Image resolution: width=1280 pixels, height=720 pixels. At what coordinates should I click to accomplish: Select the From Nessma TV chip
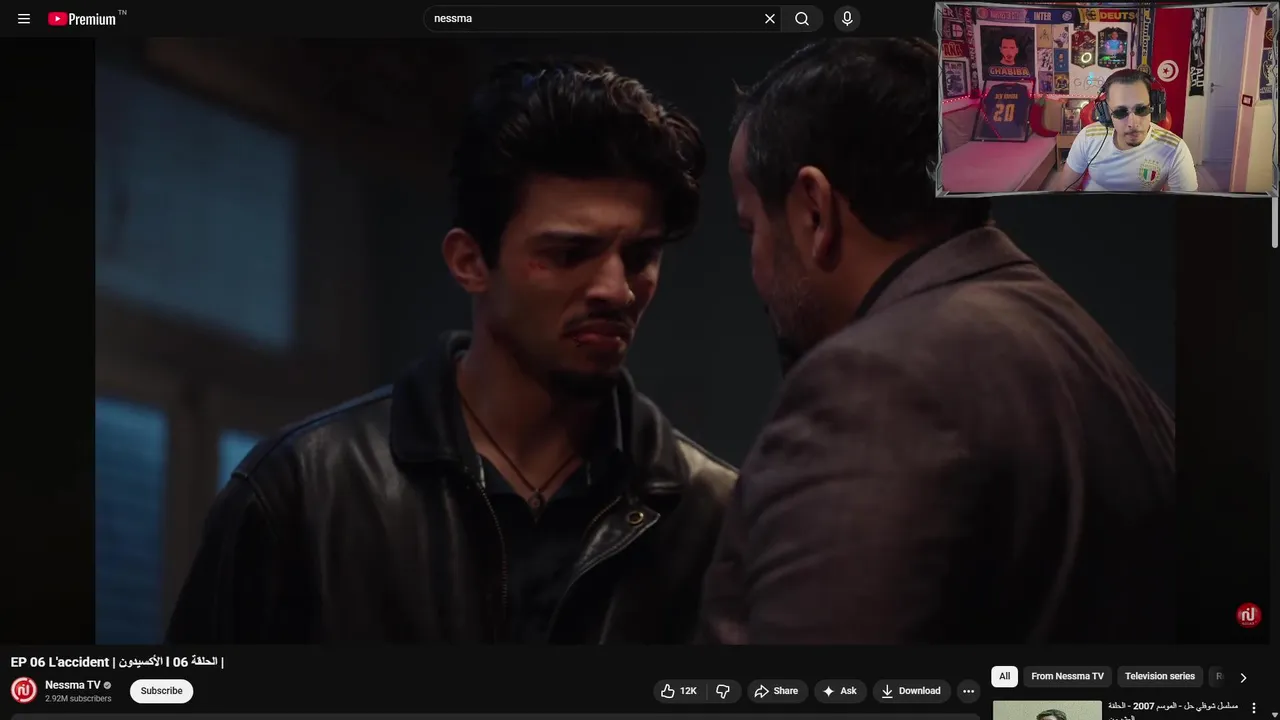[x=1067, y=676]
